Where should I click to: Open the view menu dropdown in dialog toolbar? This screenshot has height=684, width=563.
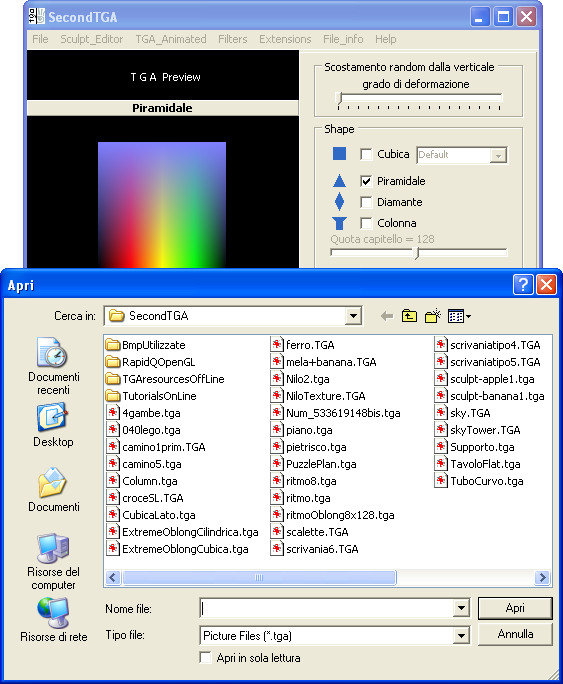(459, 316)
